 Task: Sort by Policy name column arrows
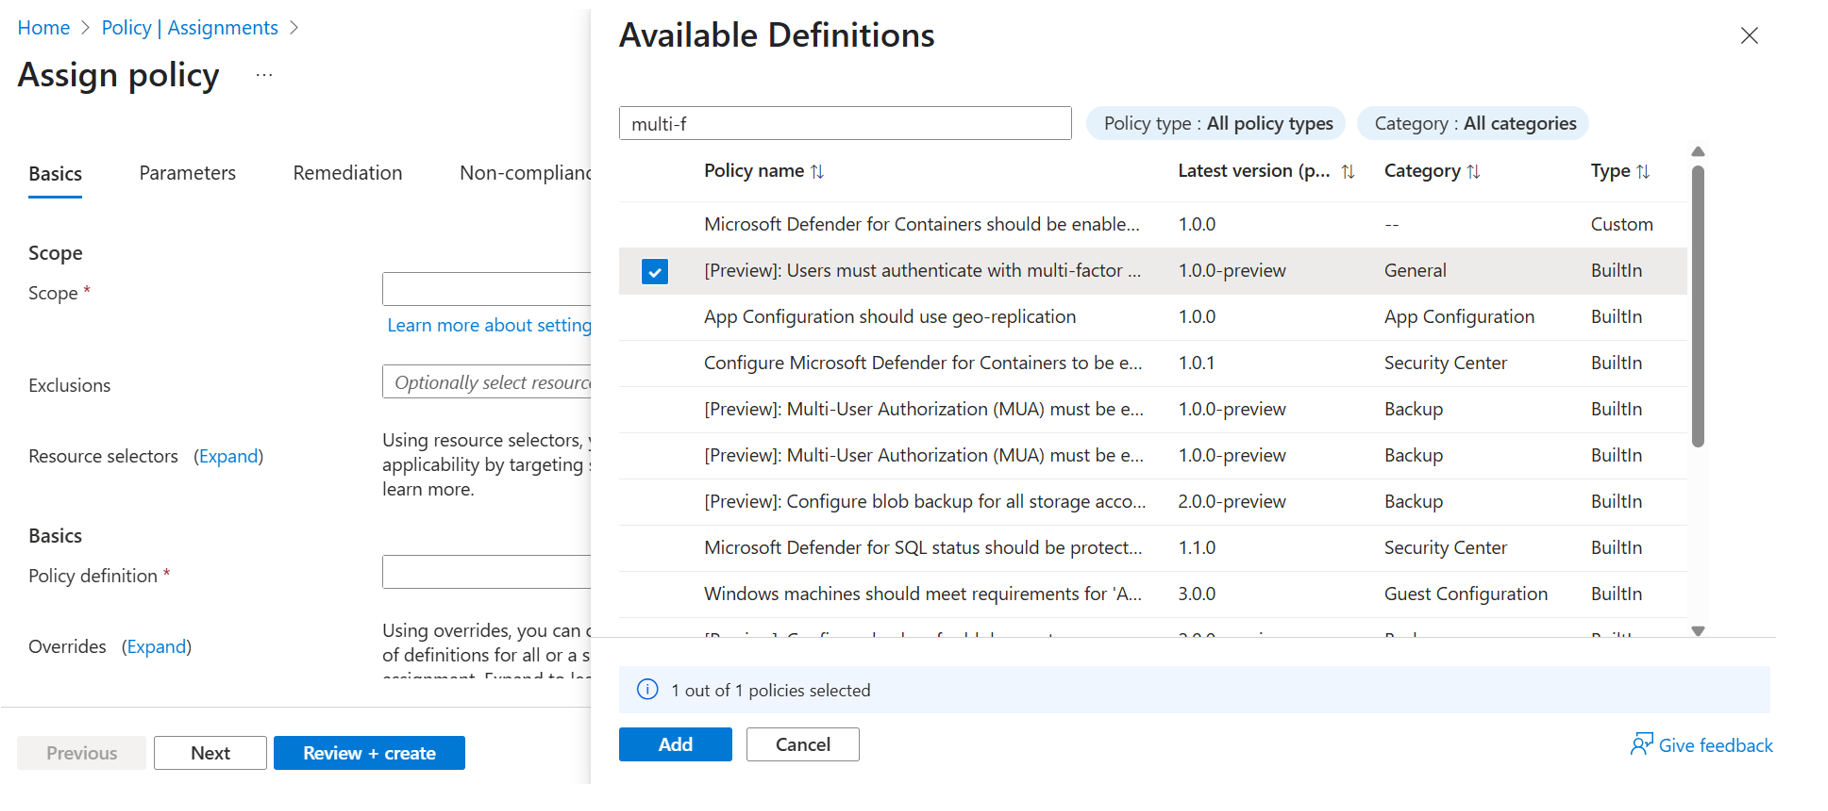coord(817,172)
